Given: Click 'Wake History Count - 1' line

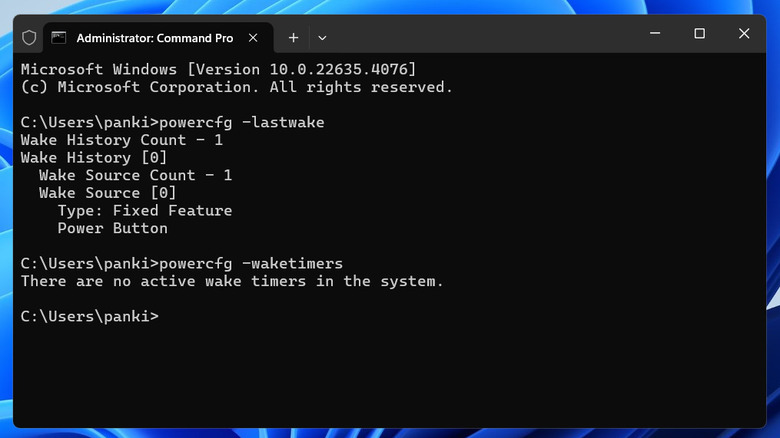Looking at the screenshot, I should pyautogui.click(x=122, y=140).
